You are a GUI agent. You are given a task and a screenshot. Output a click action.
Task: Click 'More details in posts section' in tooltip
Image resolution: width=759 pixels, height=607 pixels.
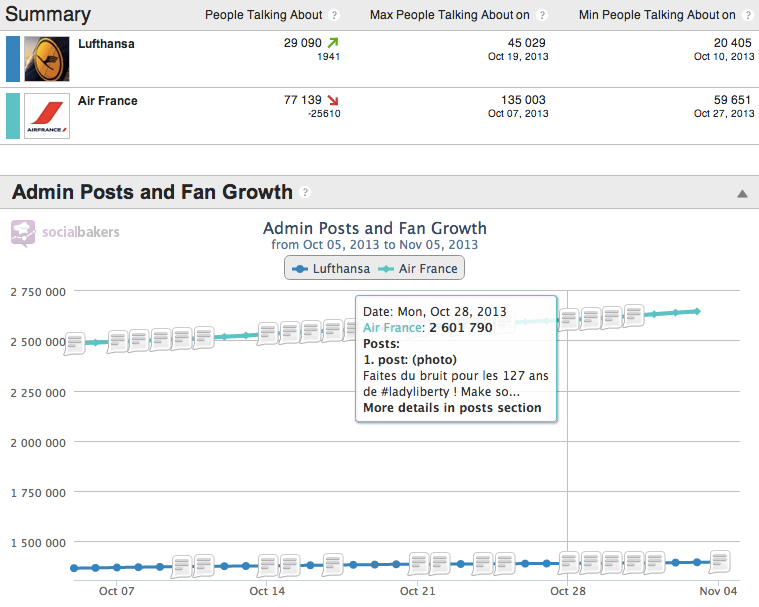pyautogui.click(x=452, y=408)
